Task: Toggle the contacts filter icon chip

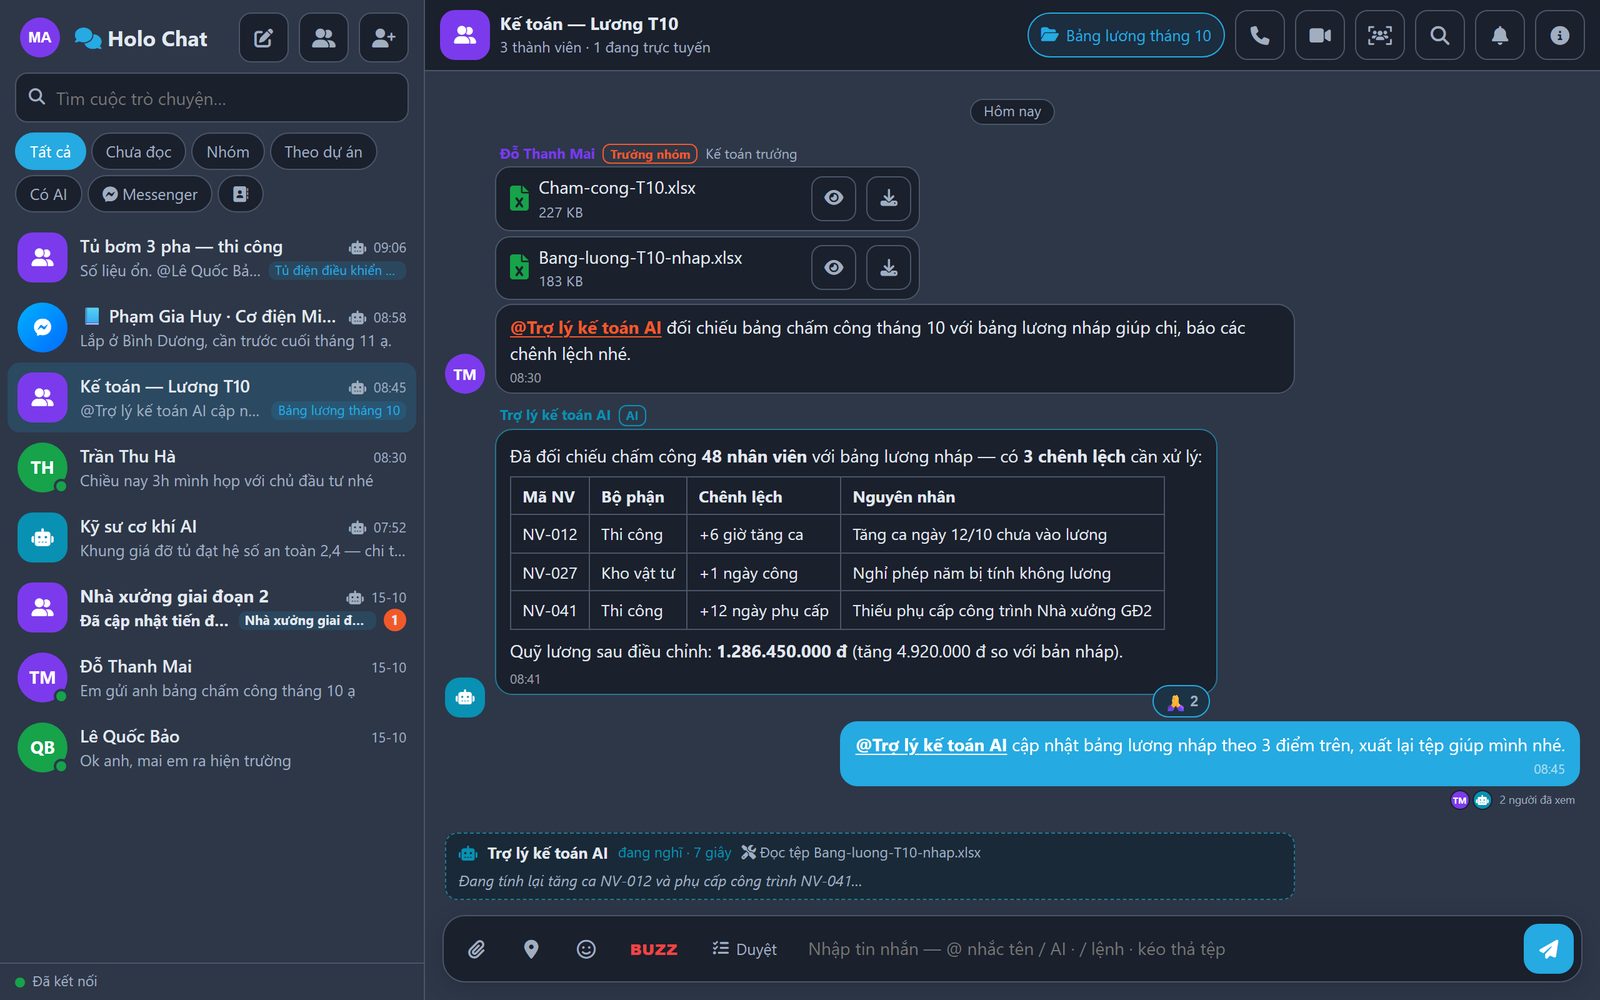Action: coord(240,194)
